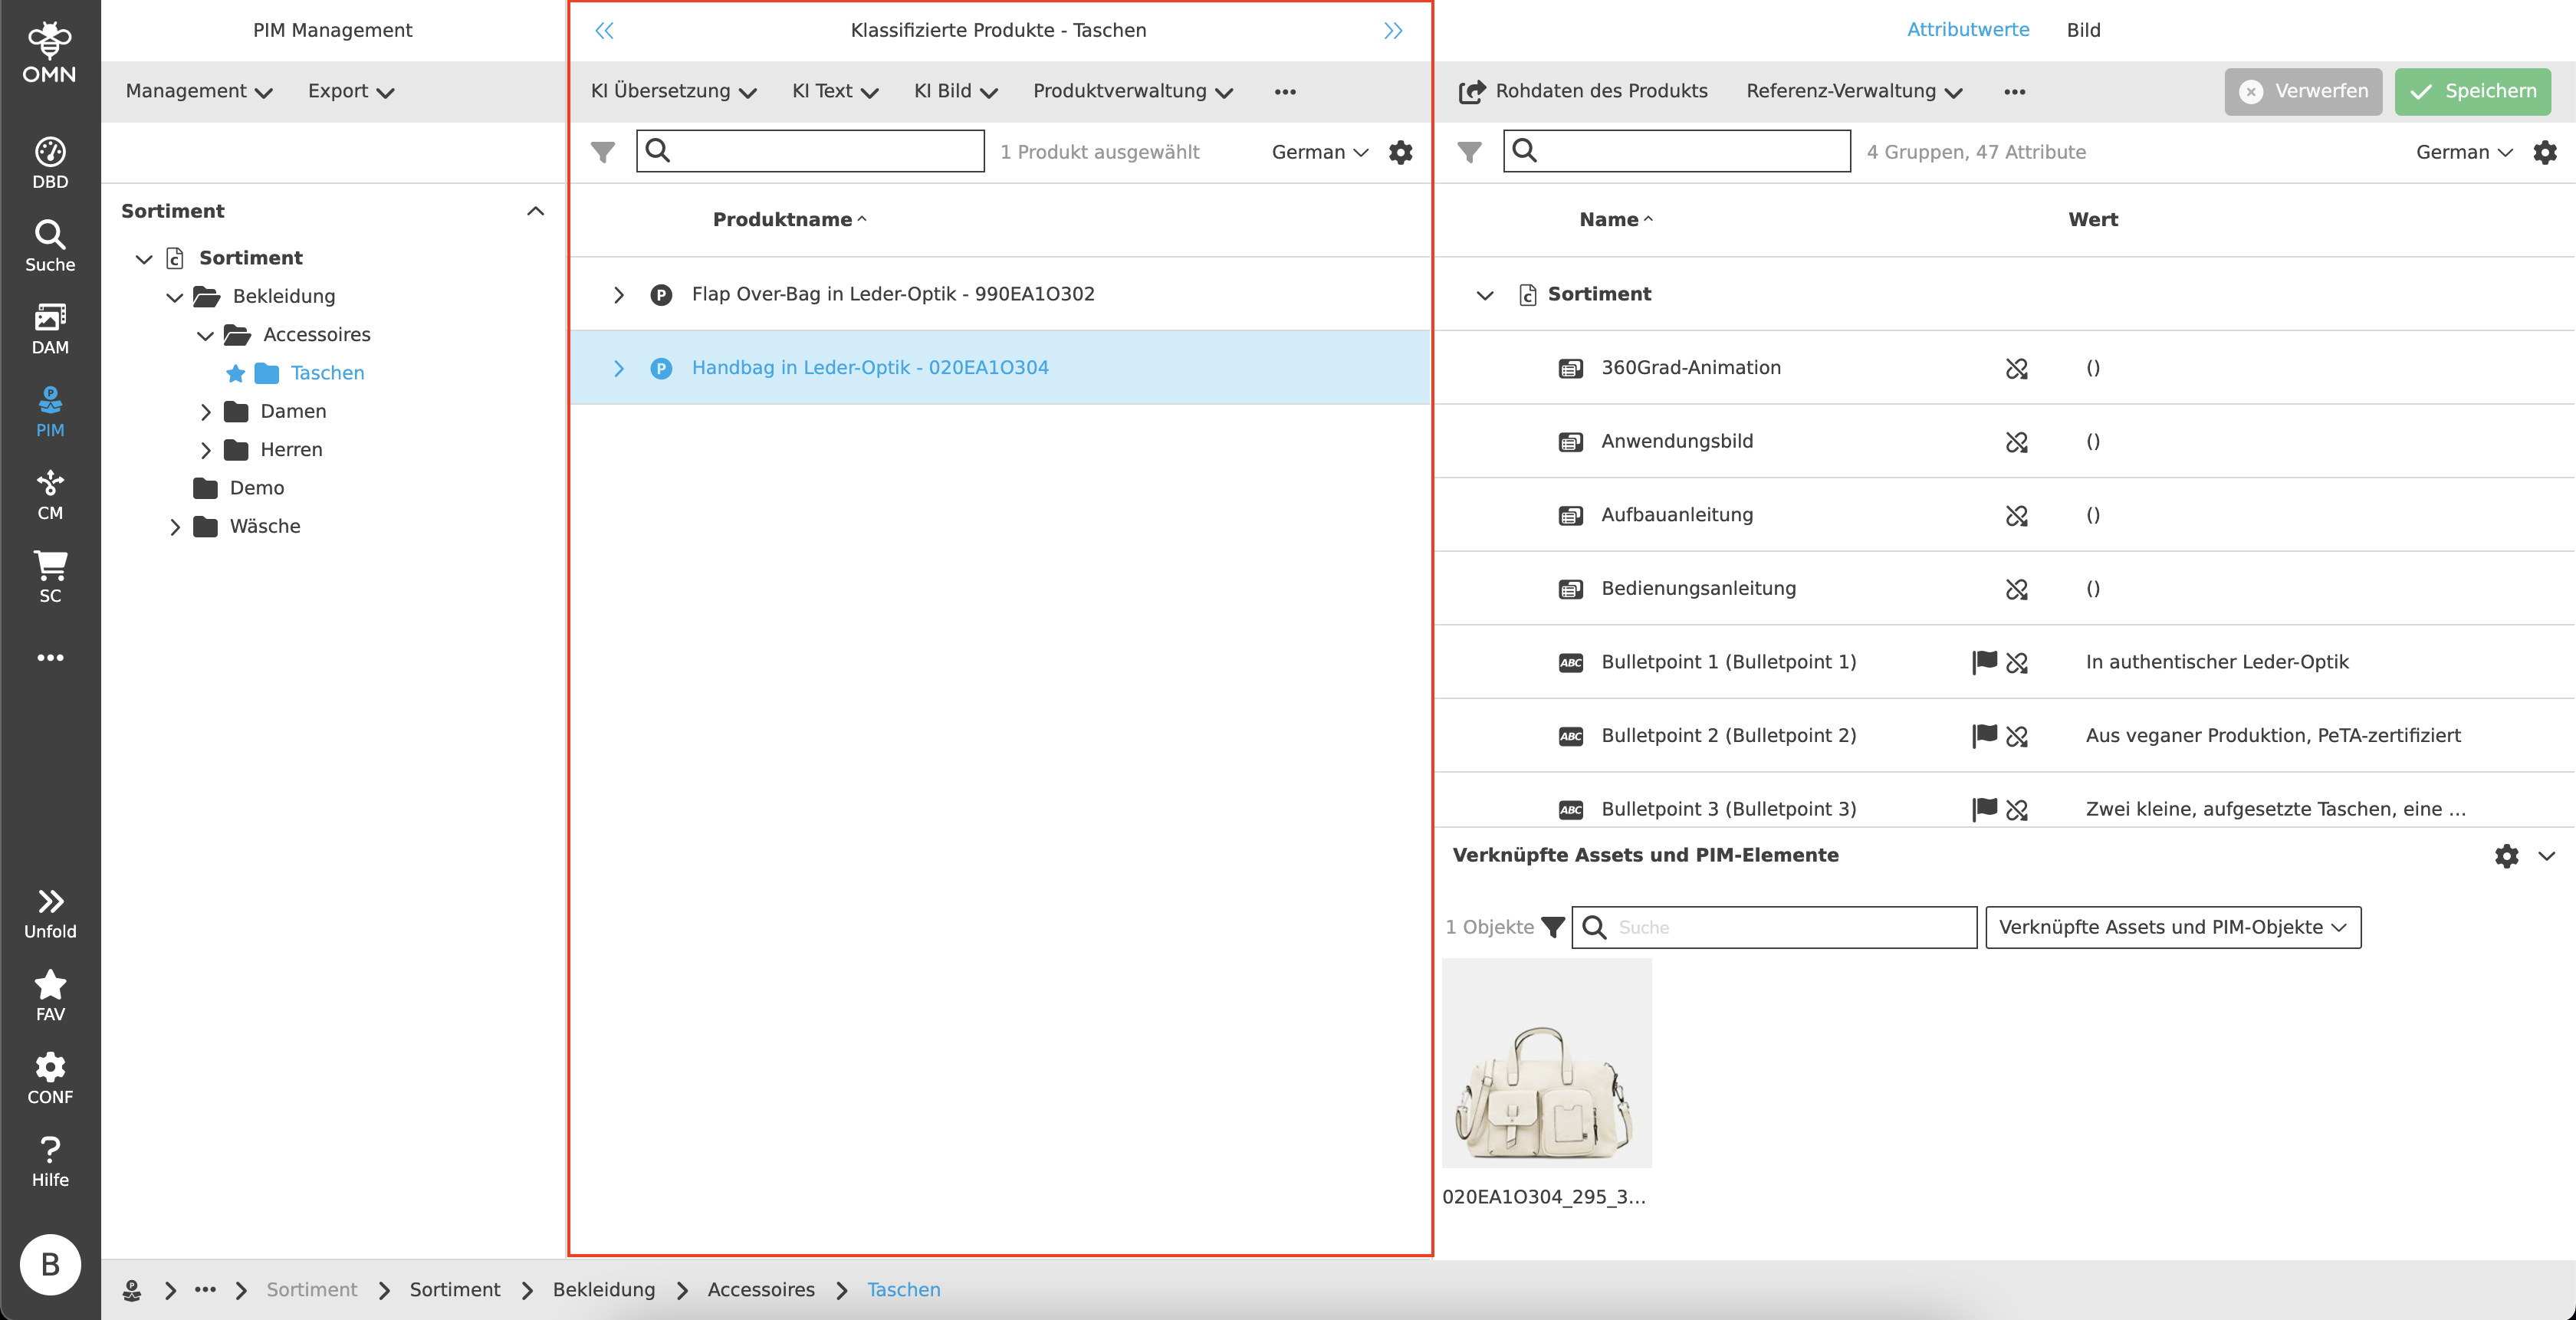Screen dimensions: 2576x1320
Task: Click the Speichern button
Action: click(2472, 91)
